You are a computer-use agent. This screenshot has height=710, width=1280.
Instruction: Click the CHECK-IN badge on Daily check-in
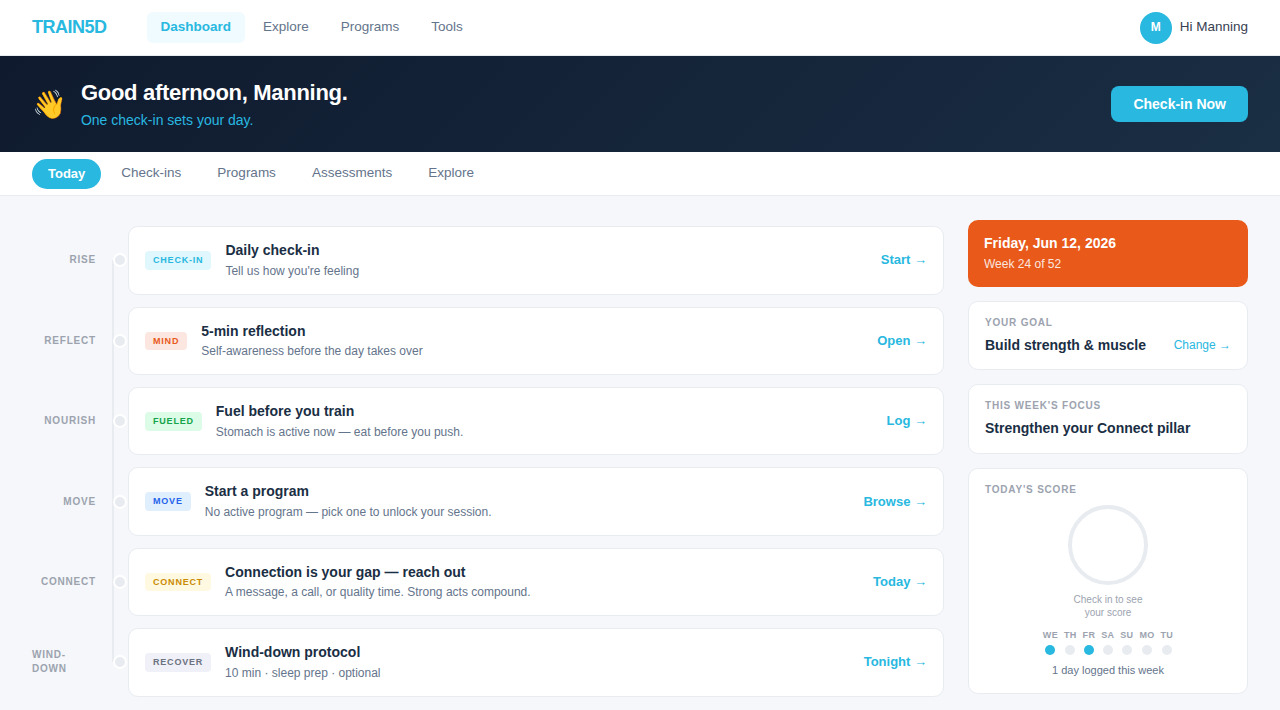tap(178, 260)
